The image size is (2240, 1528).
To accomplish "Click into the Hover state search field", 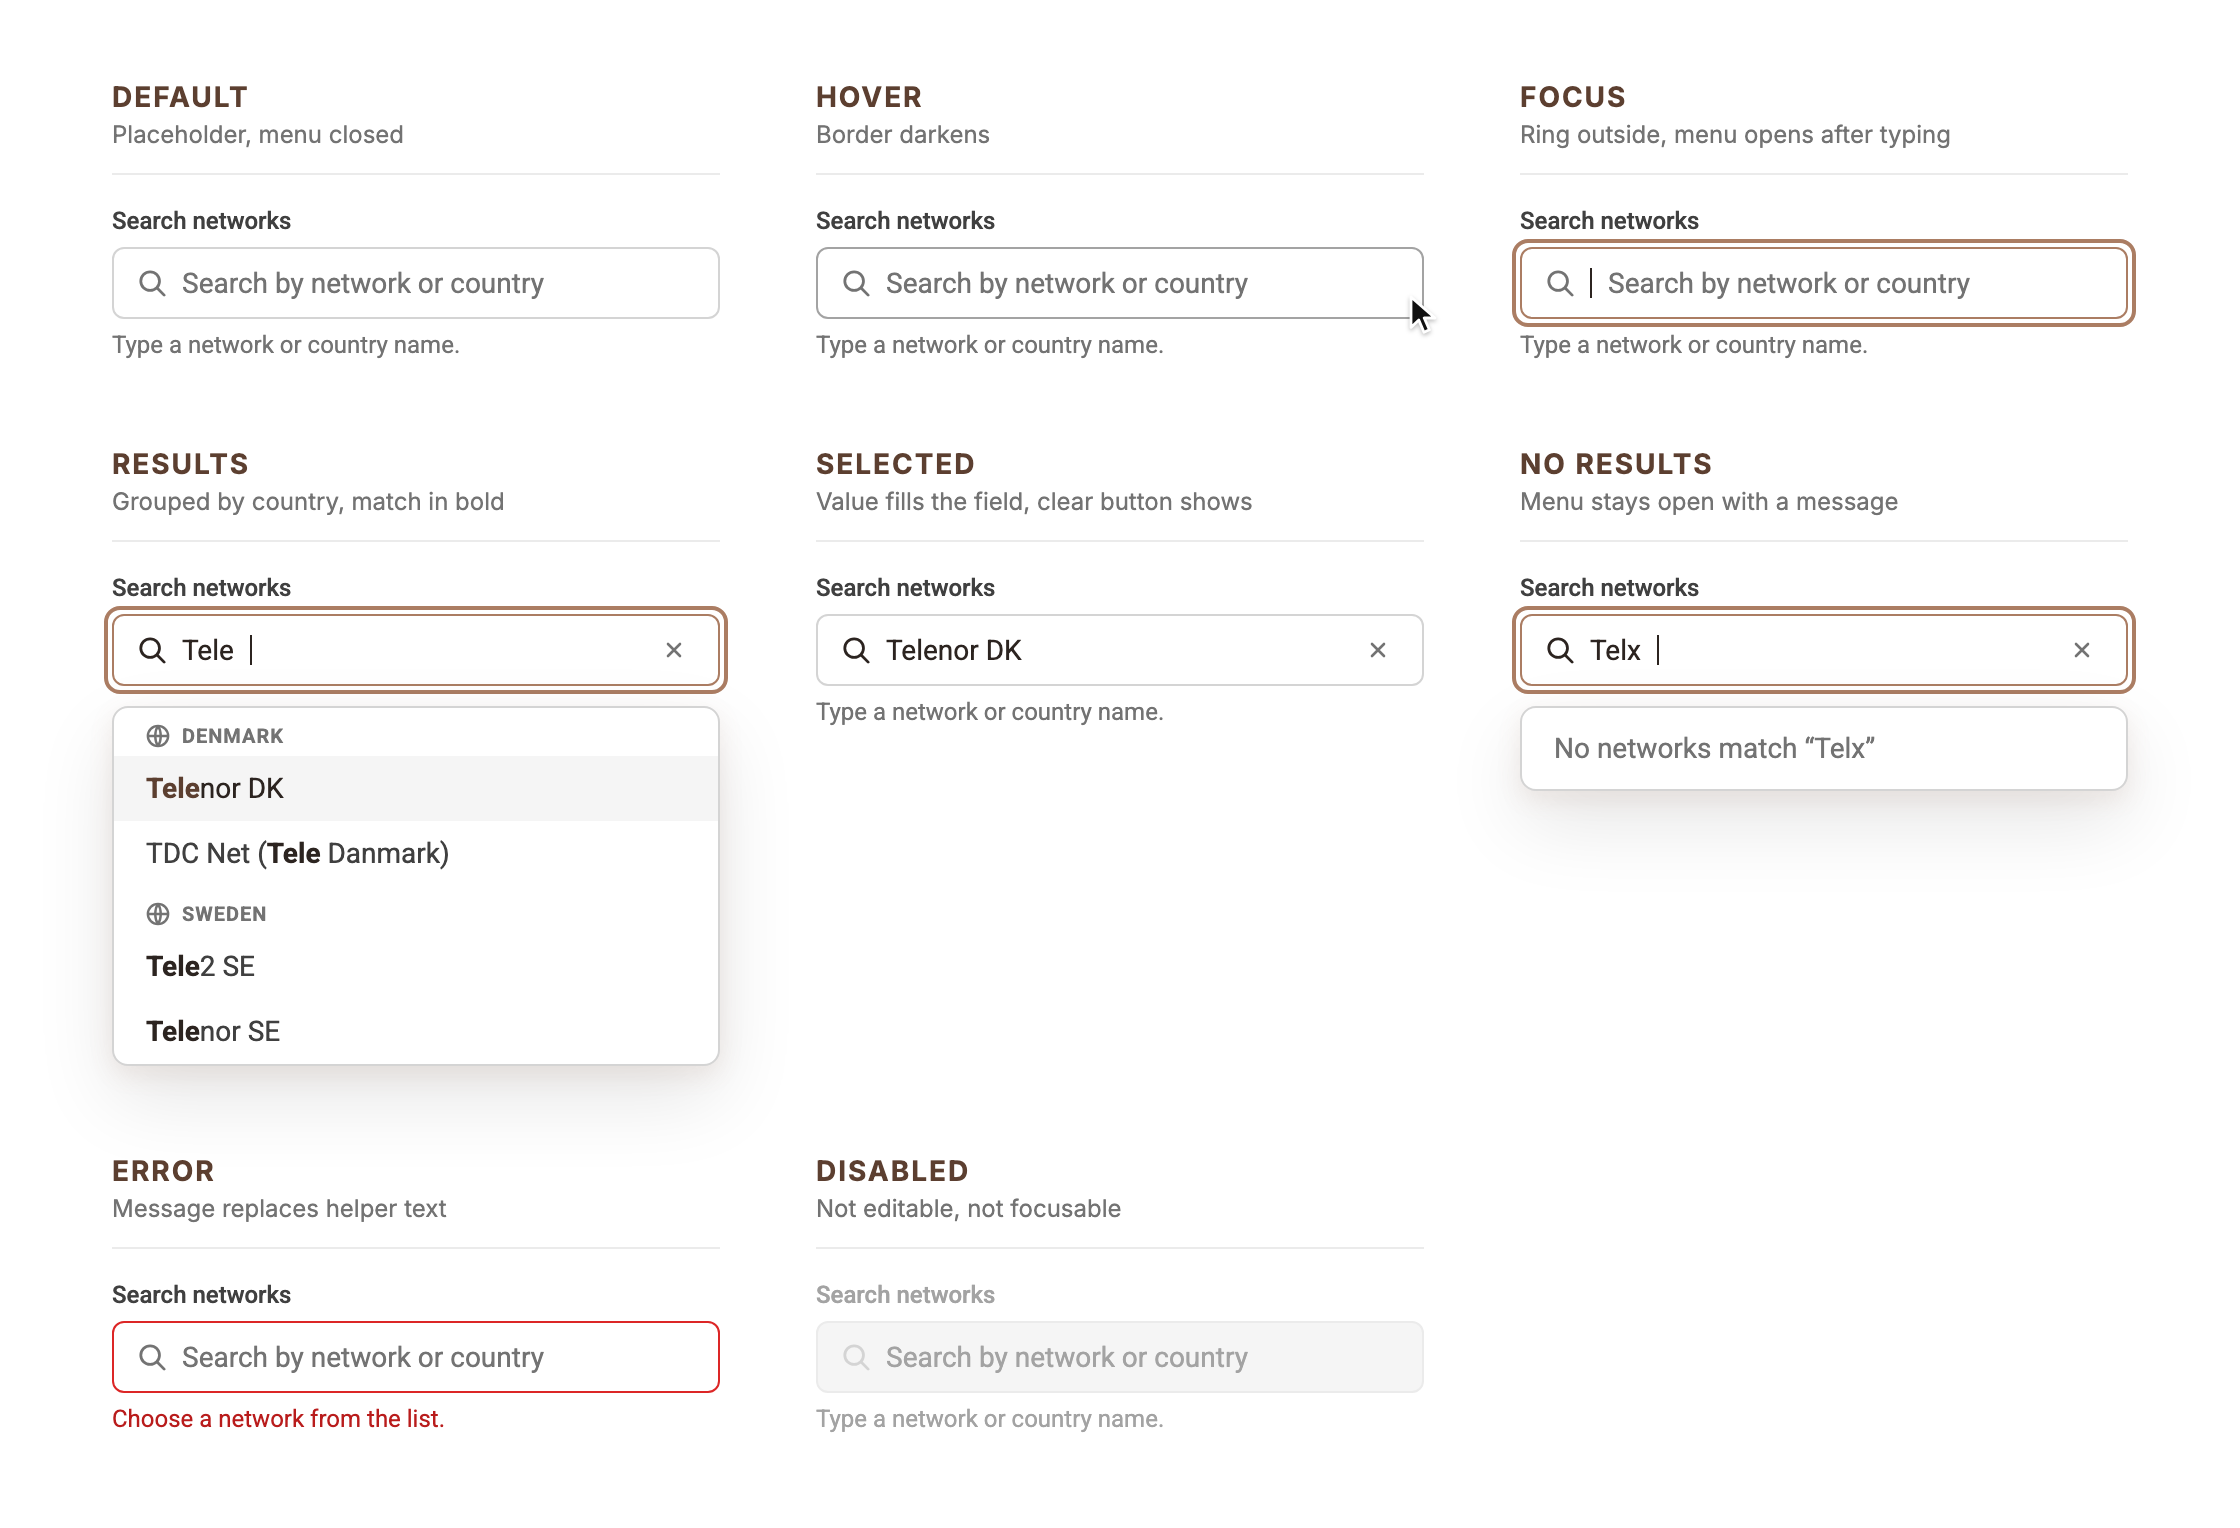I will click(x=1120, y=283).
